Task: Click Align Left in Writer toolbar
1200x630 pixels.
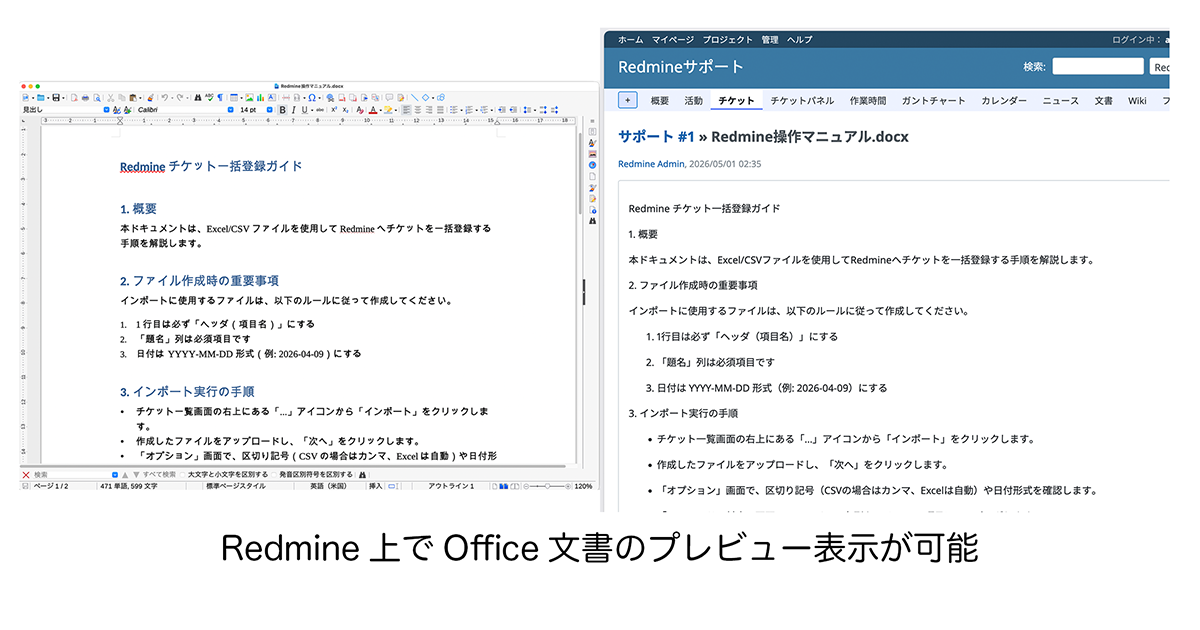Action: pos(407,110)
